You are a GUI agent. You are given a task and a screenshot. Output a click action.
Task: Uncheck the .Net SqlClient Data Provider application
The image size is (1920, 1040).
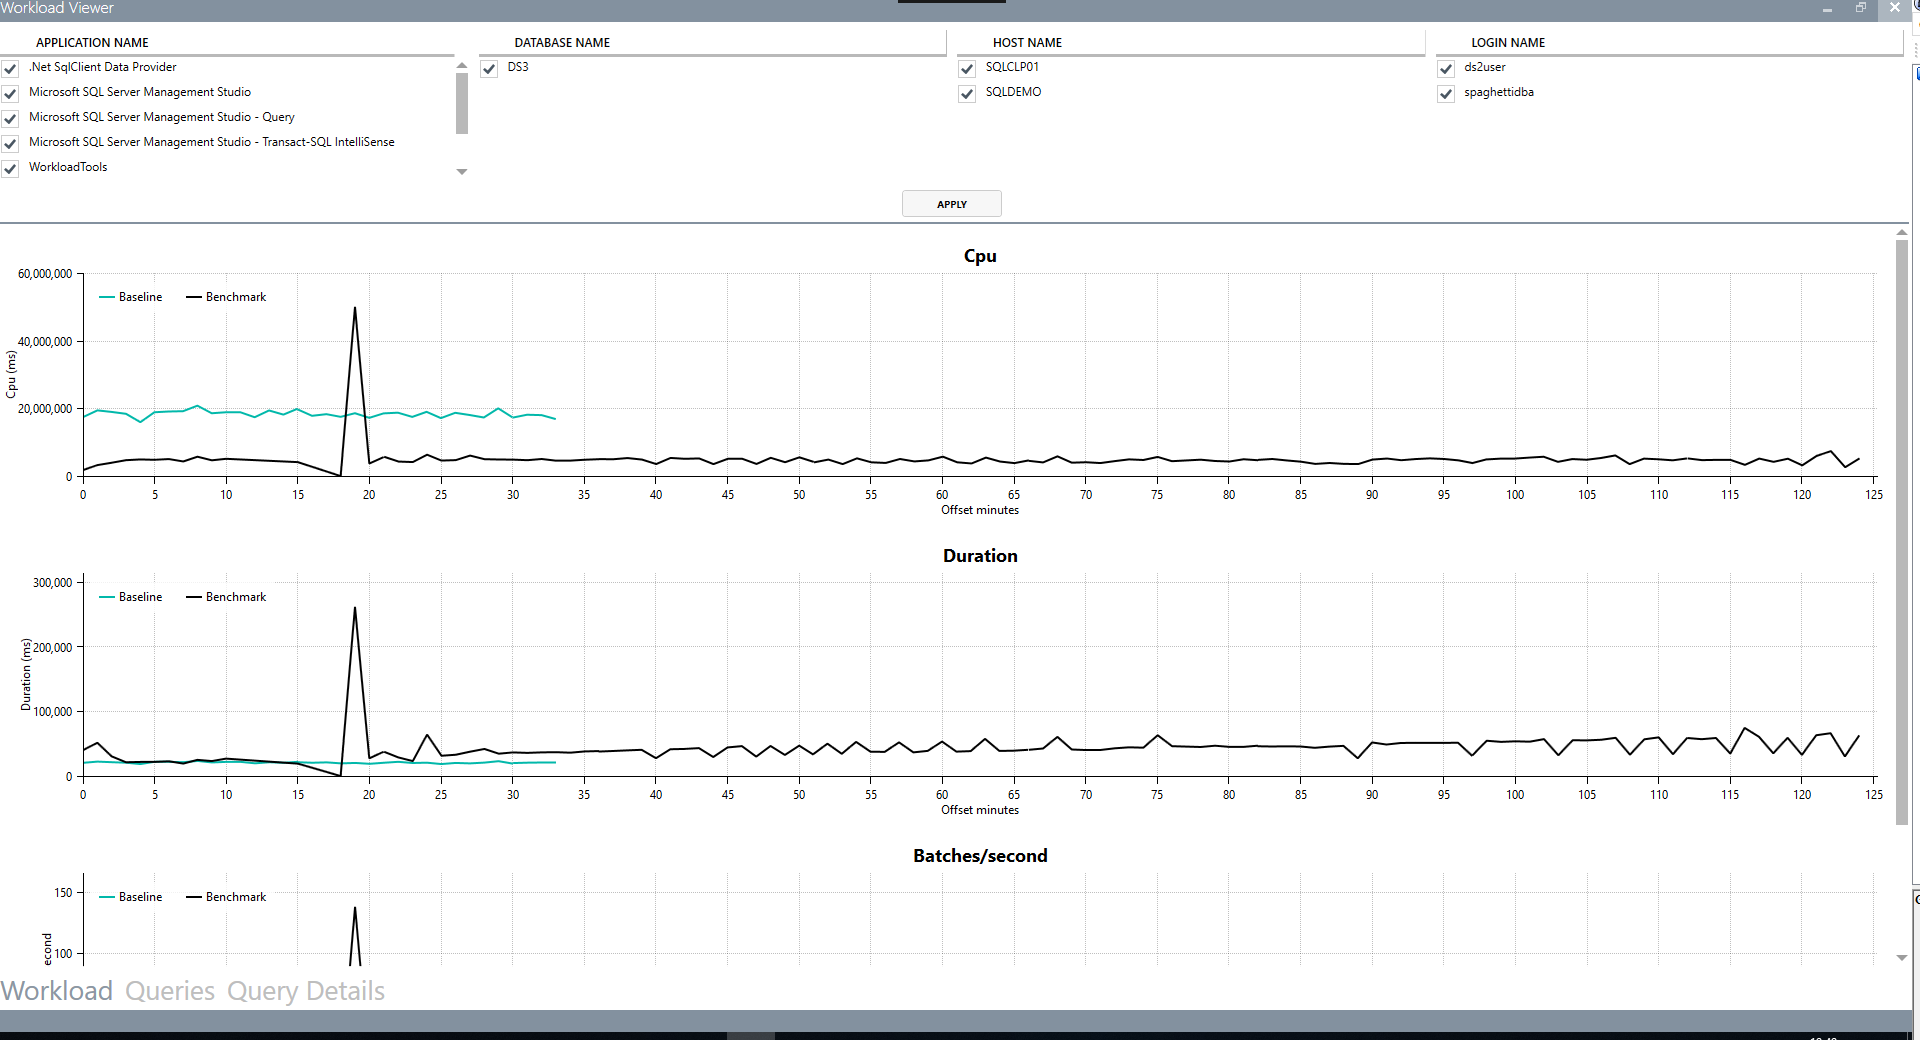pyautogui.click(x=10, y=68)
